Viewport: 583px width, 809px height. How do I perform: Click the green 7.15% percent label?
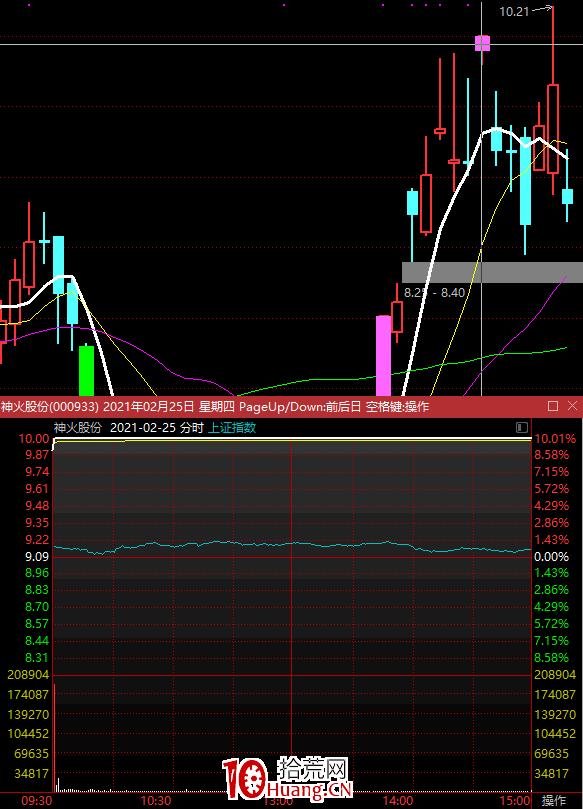coord(552,641)
